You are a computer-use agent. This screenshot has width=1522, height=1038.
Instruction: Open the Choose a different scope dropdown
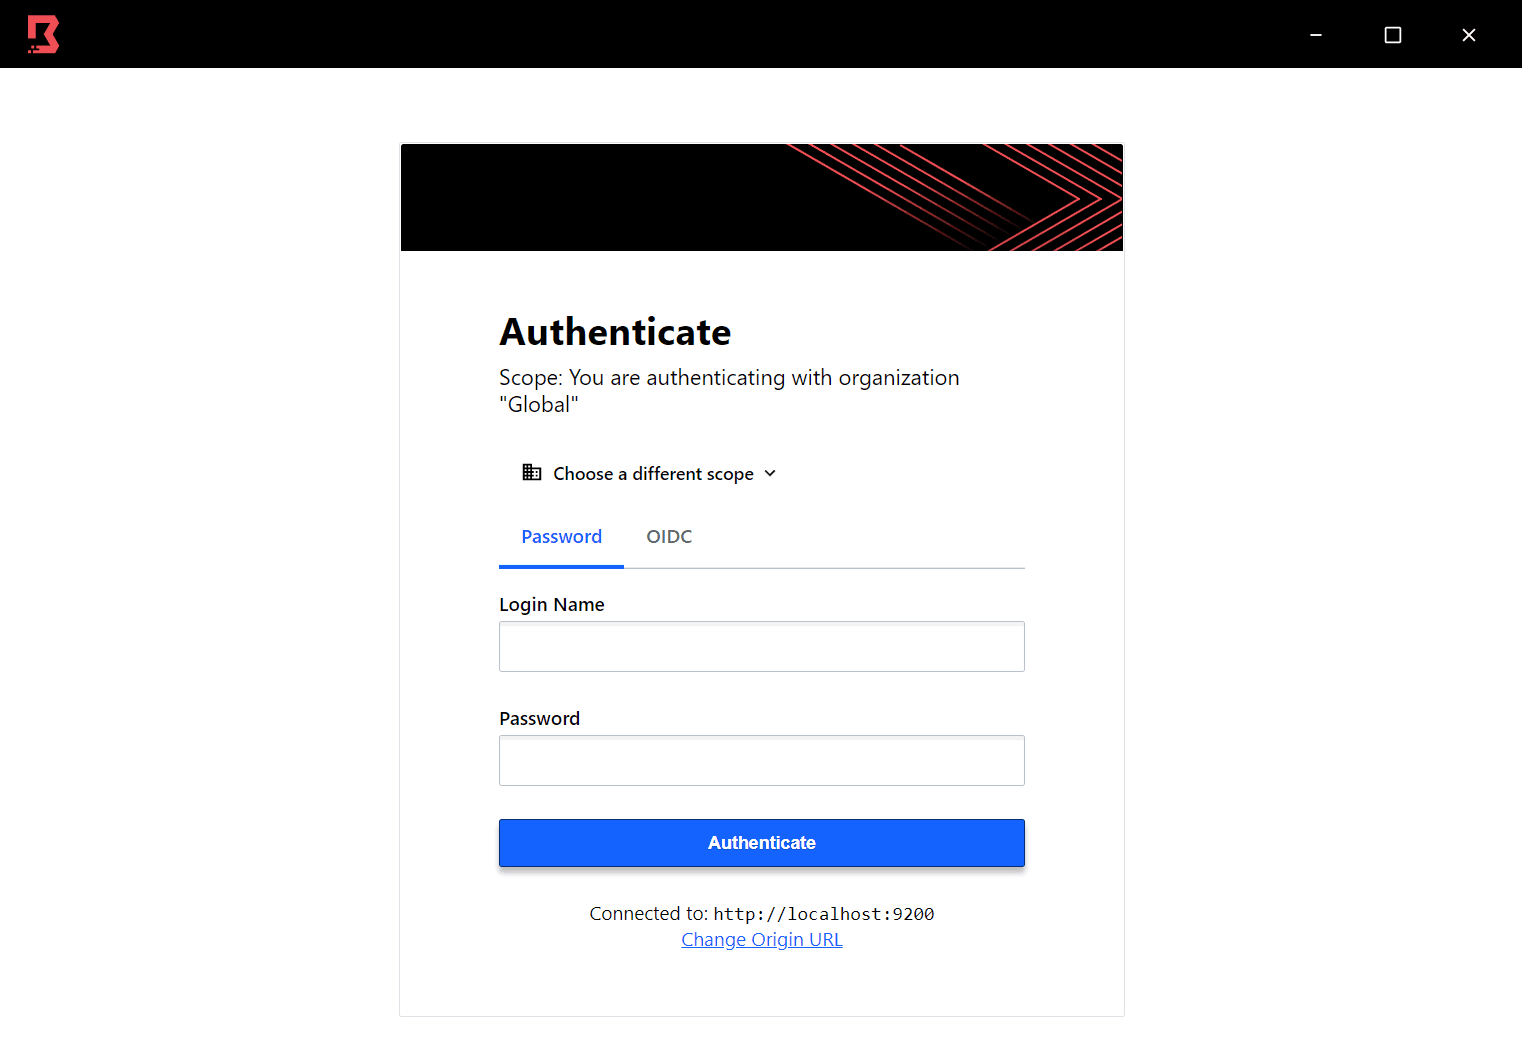[x=653, y=473]
